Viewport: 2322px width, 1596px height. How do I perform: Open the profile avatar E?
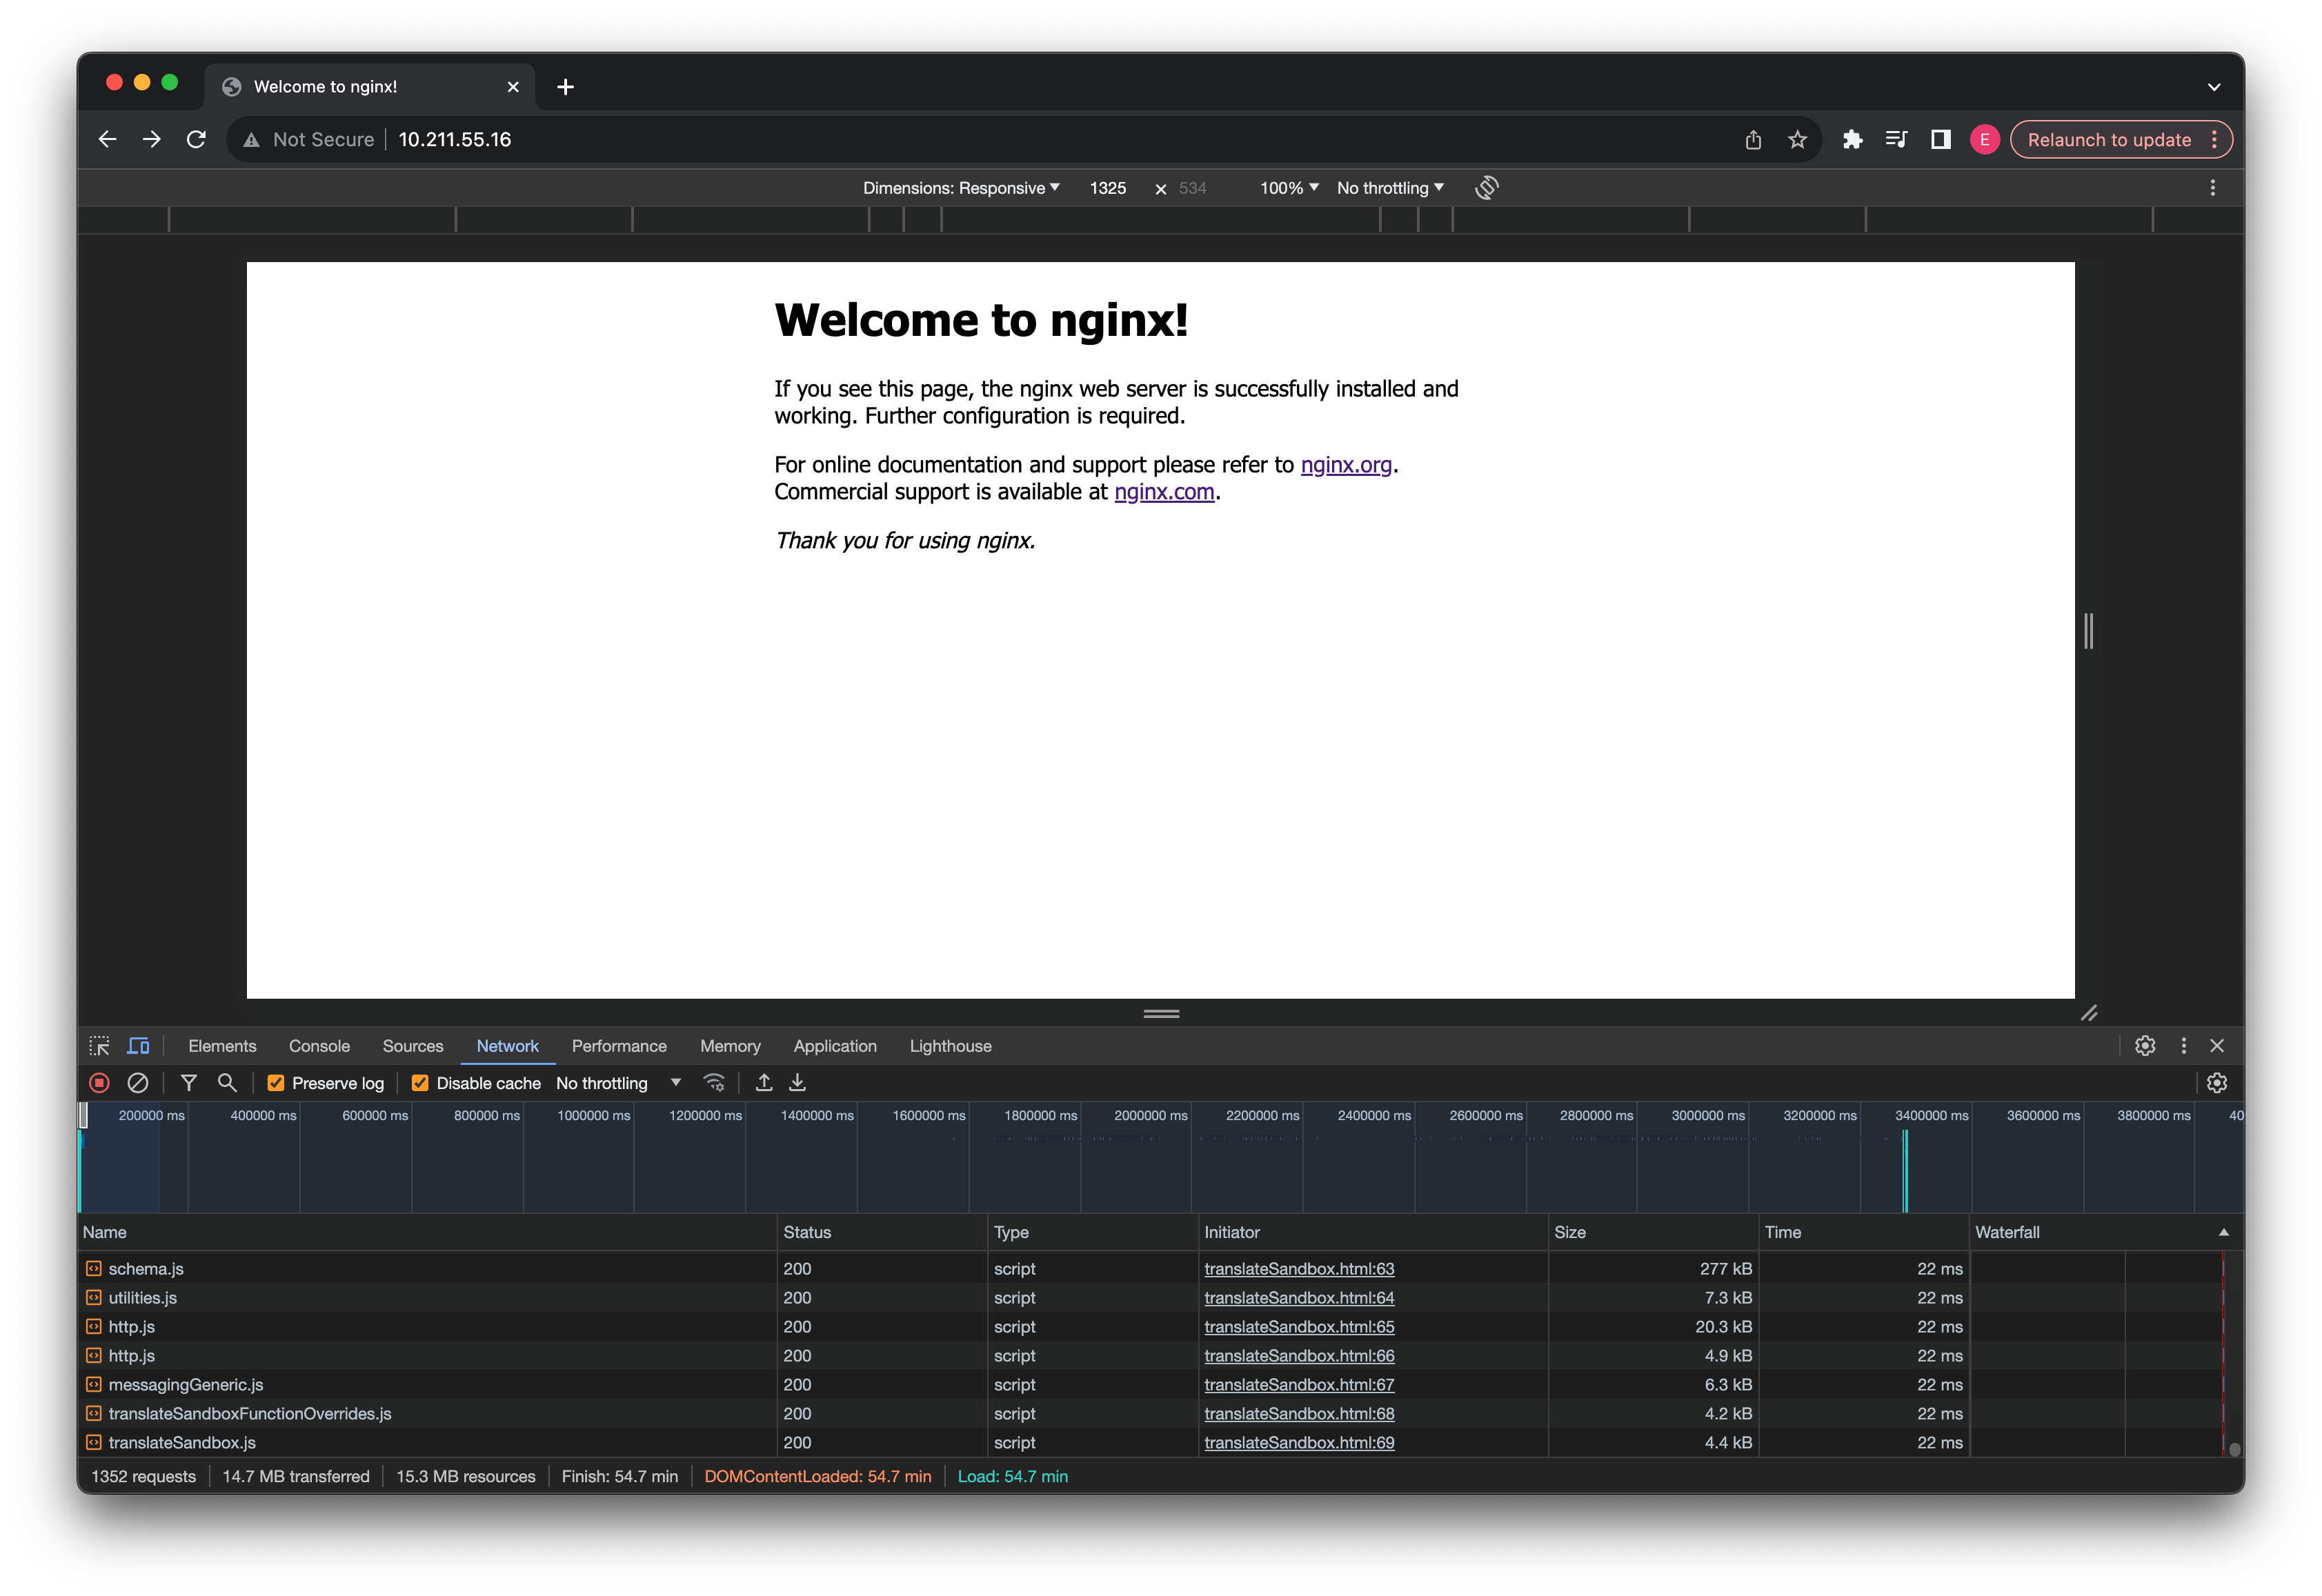tap(1984, 140)
